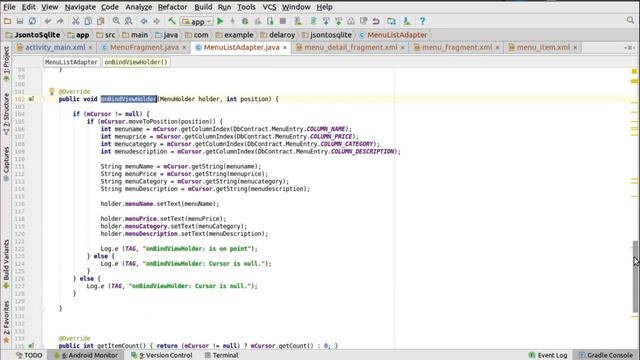Click the Replace magnifier icon

click(129, 21)
